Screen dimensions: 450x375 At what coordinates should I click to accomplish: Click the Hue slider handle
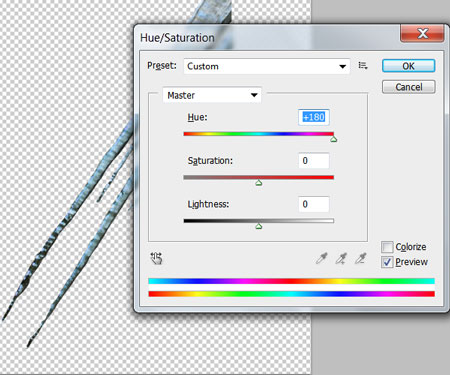pyautogui.click(x=333, y=139)
